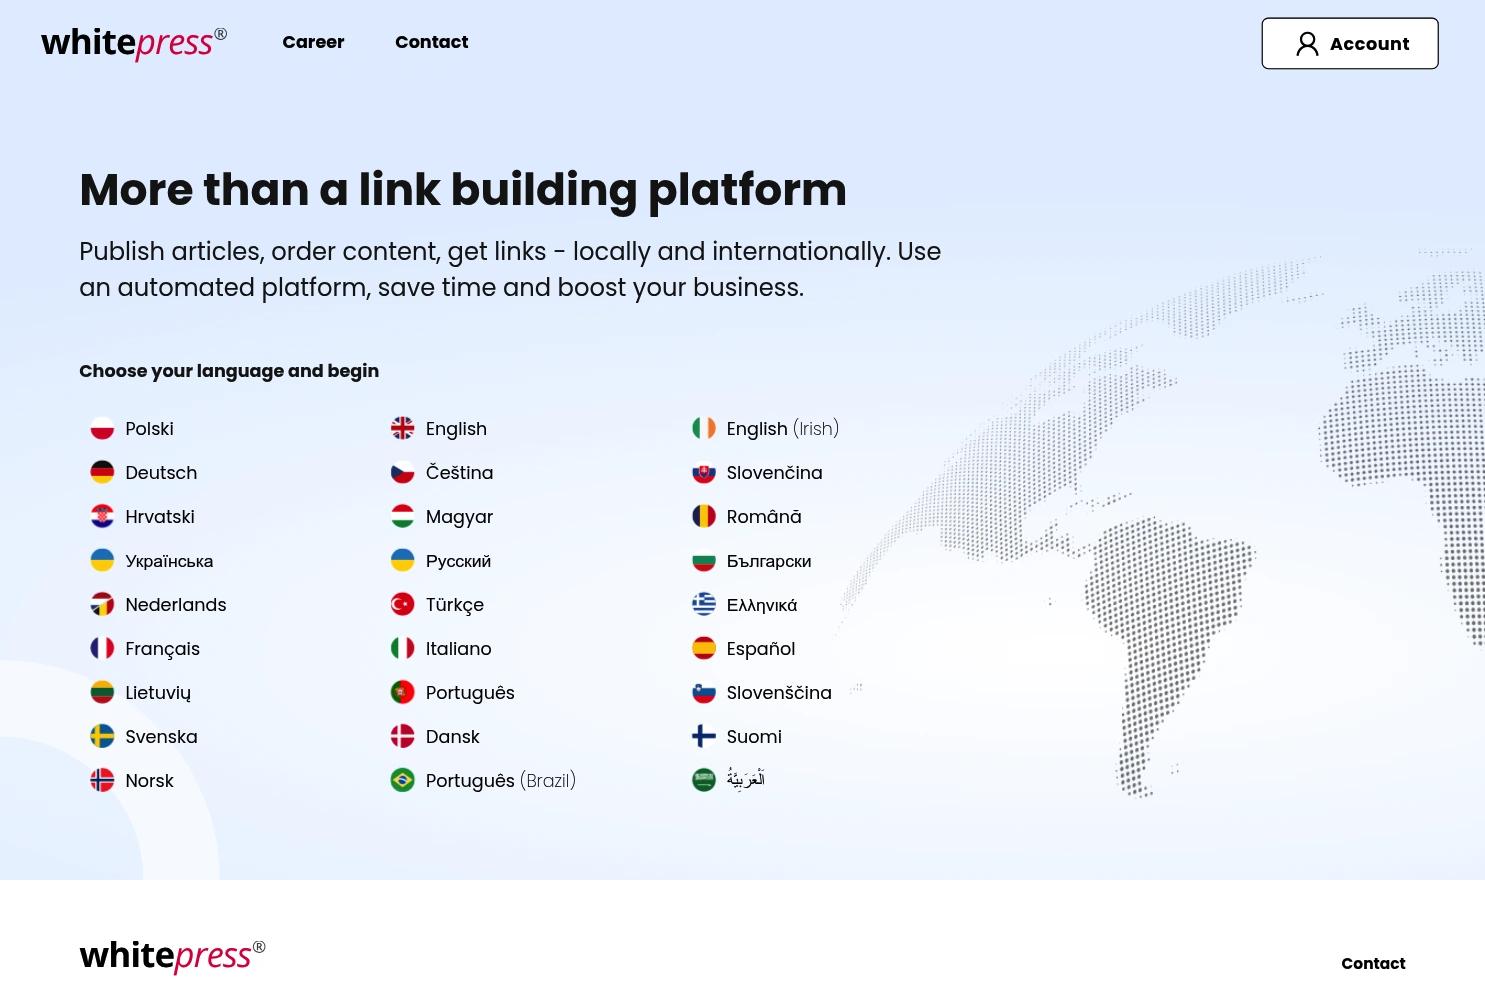
Task: Click the footer Contact link
Action: coord(1372,964)
